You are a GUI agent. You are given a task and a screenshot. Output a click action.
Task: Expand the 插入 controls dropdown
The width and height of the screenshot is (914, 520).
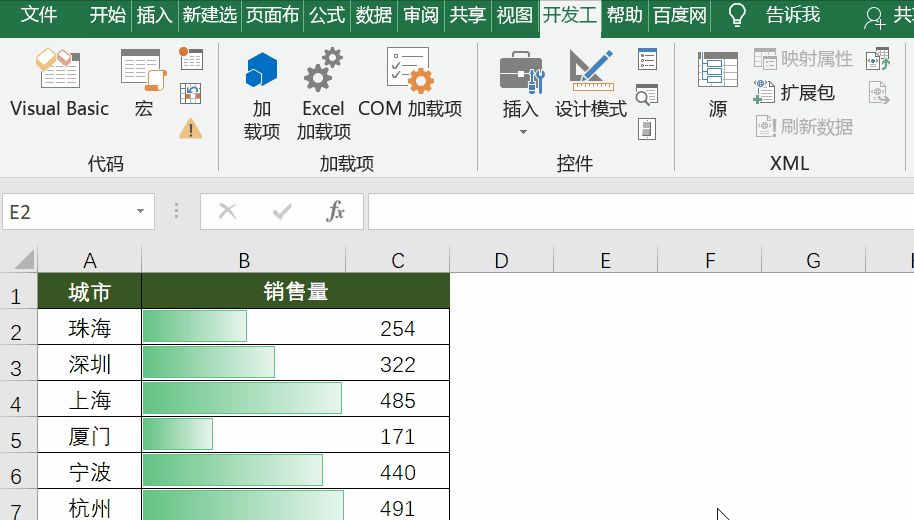pyautogui.click(x=523, y=132)
